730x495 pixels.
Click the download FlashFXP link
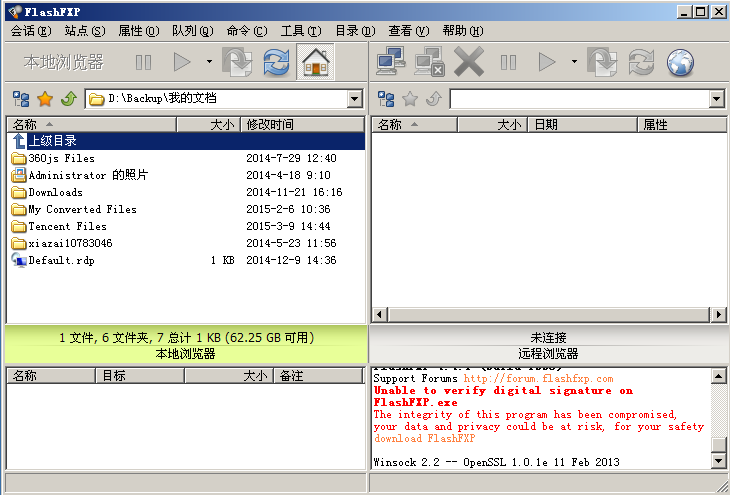tap(424, 438)
